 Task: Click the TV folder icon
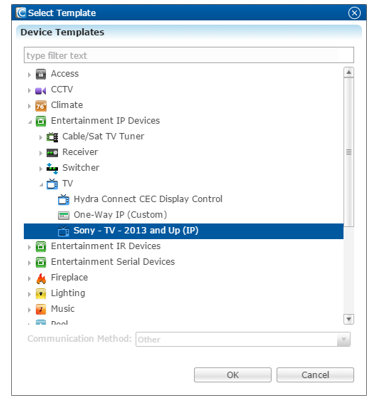tap(52, 183)
